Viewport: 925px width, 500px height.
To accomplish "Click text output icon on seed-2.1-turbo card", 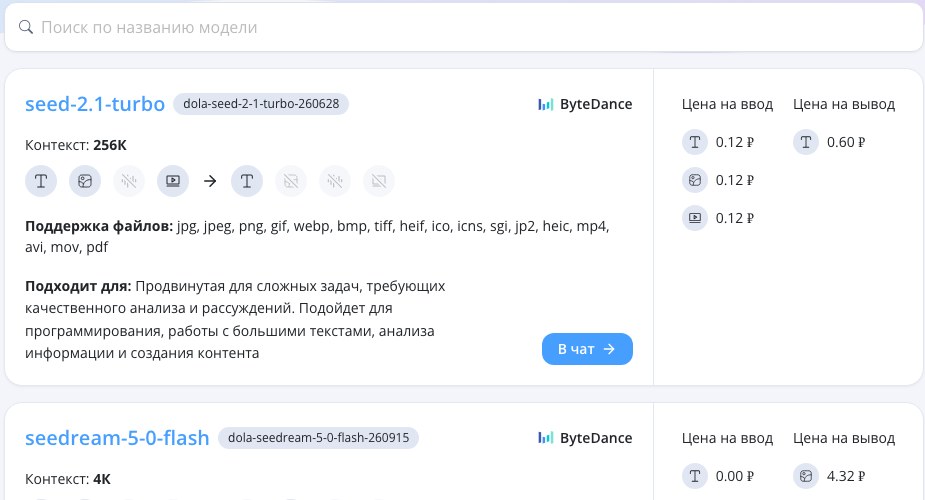I will point(247,181).
